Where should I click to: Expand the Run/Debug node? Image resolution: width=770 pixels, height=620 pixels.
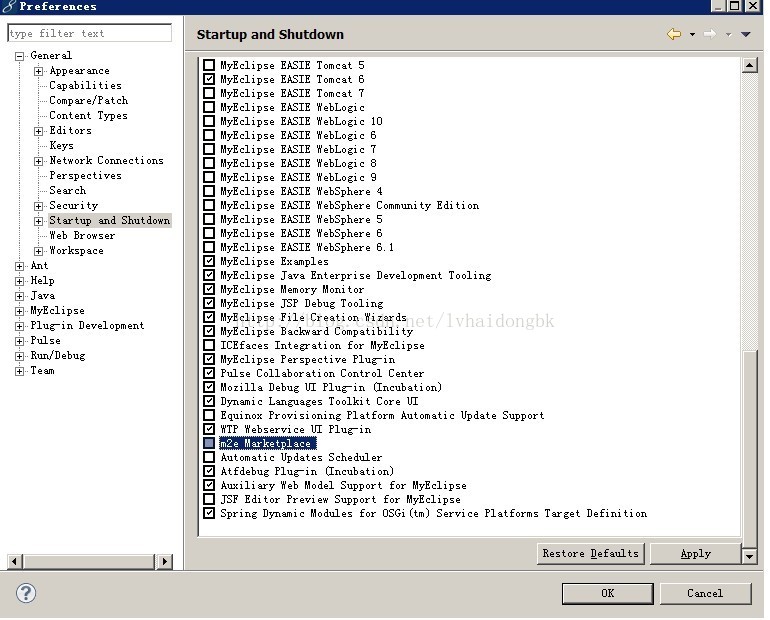(19, 356)
